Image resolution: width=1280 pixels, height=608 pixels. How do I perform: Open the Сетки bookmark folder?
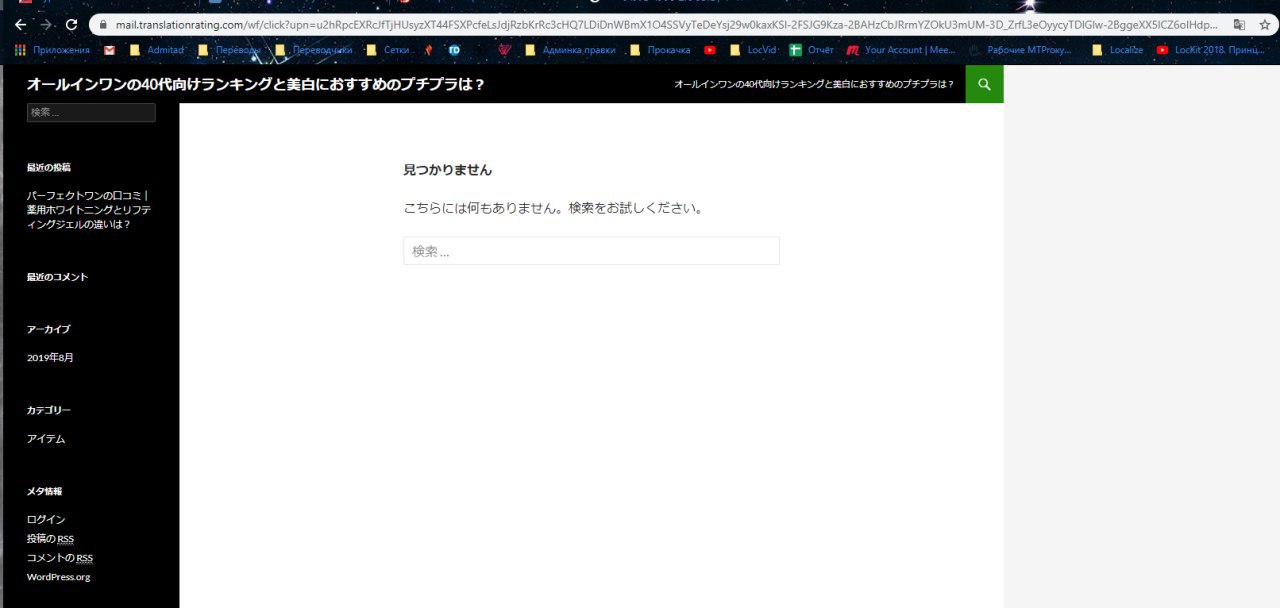pyautogui.click(x=388, y=49)
